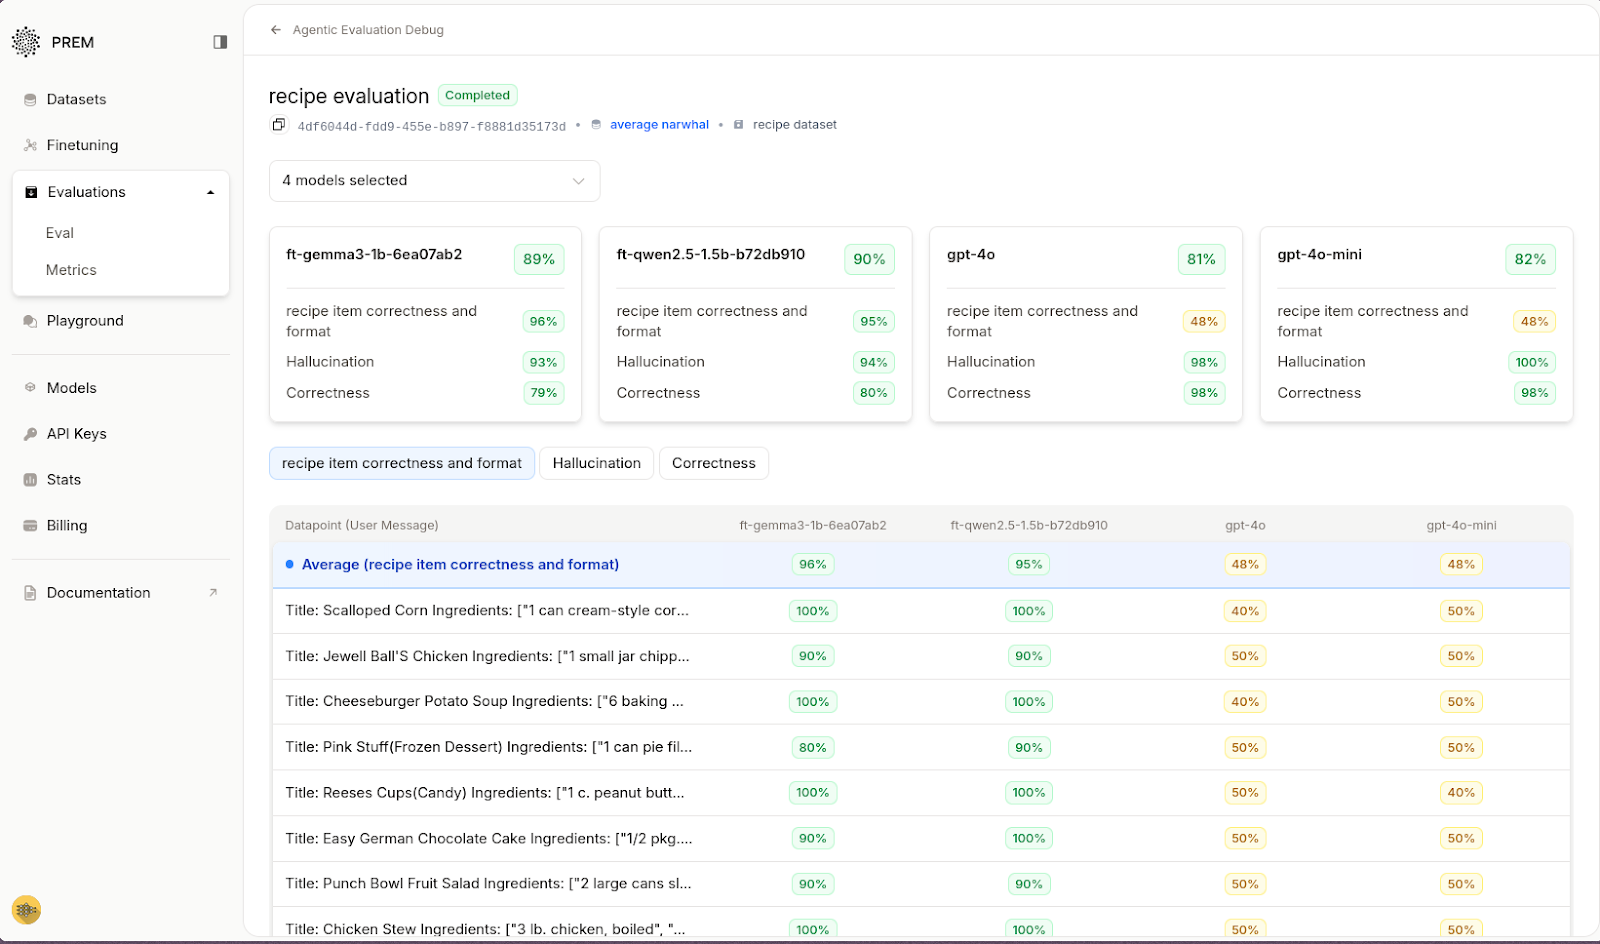Select Metrics under Evaluations
This screenshot has height=944, width=1600.
coord(71,269)
